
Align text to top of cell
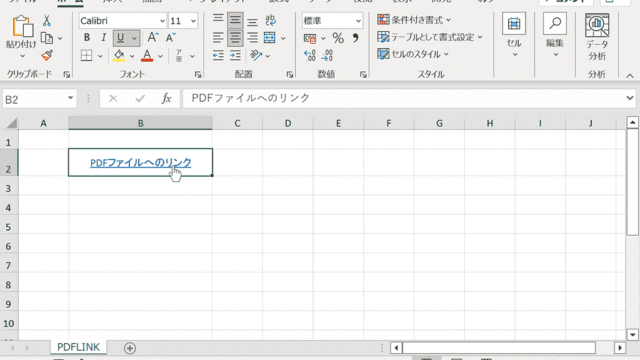218,20
